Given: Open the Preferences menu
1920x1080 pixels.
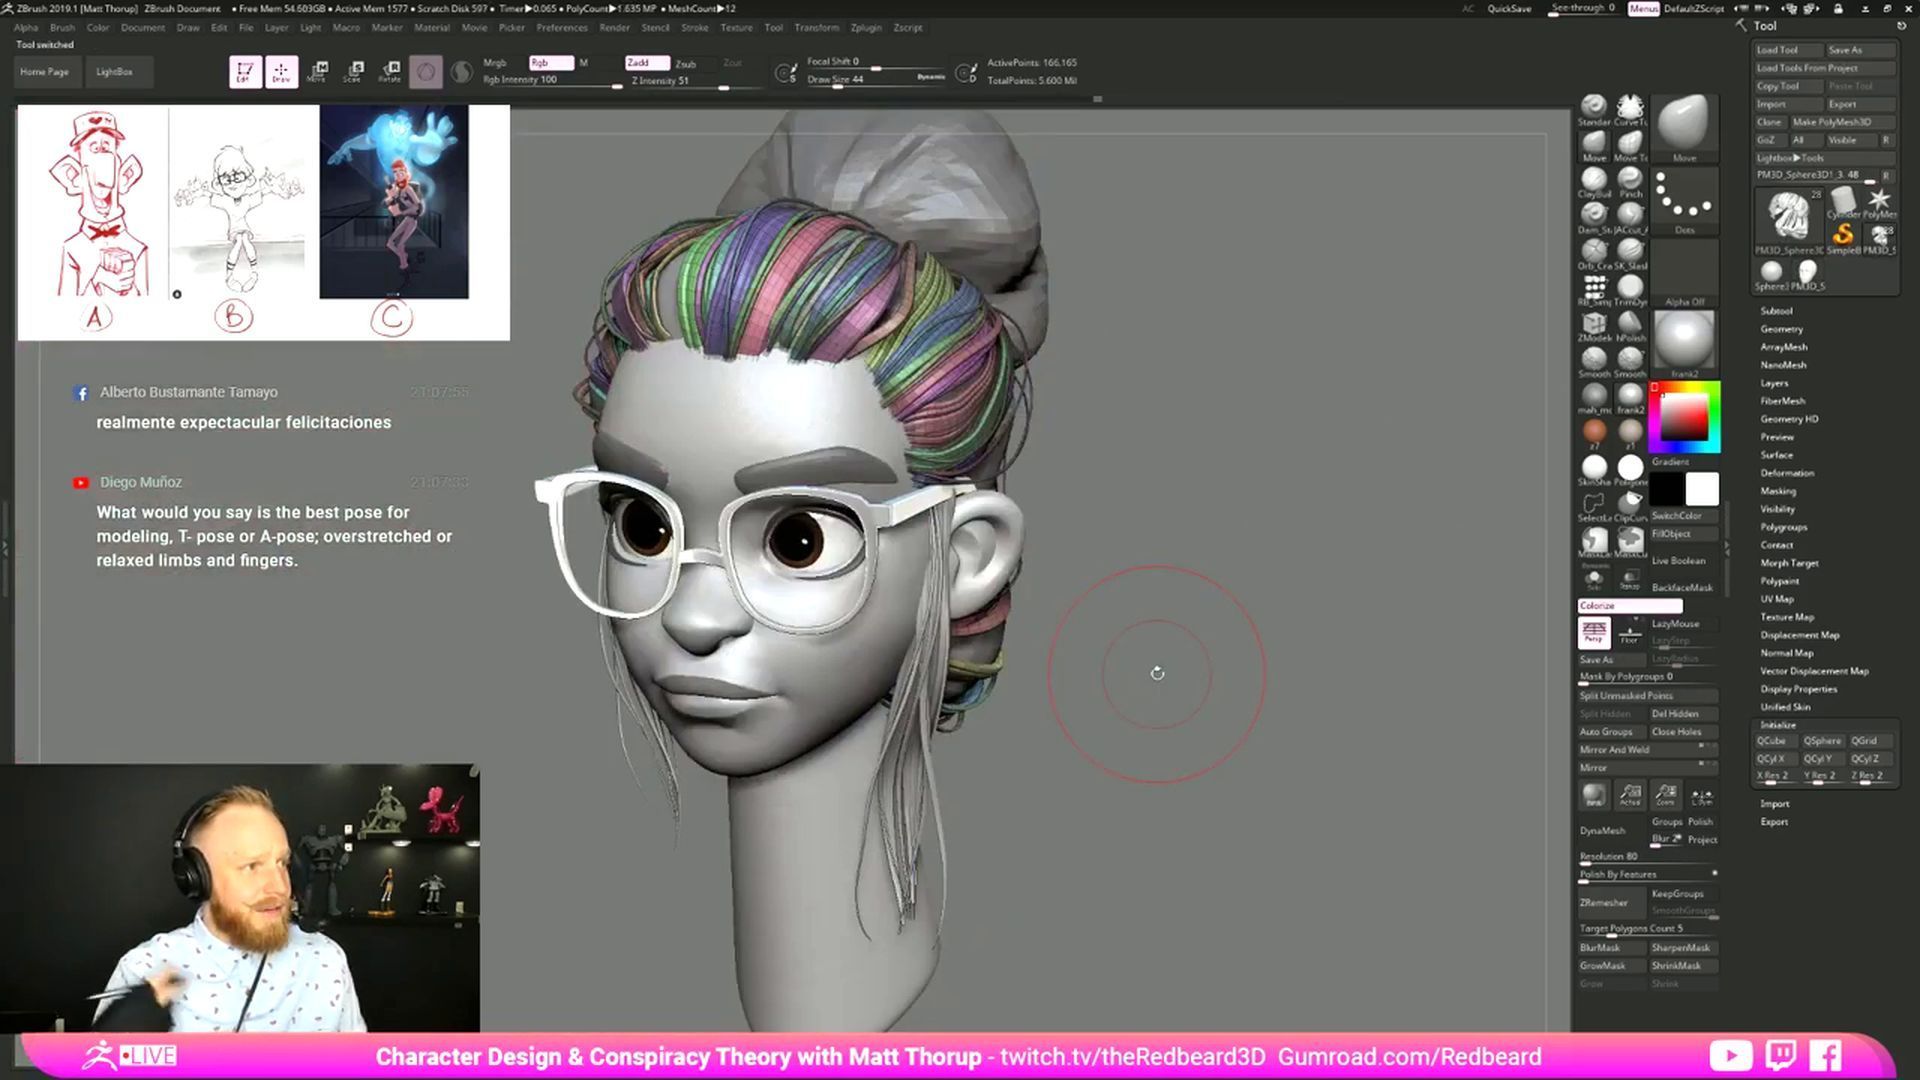Looking at the screenshot, I should (x=561, y=28).
